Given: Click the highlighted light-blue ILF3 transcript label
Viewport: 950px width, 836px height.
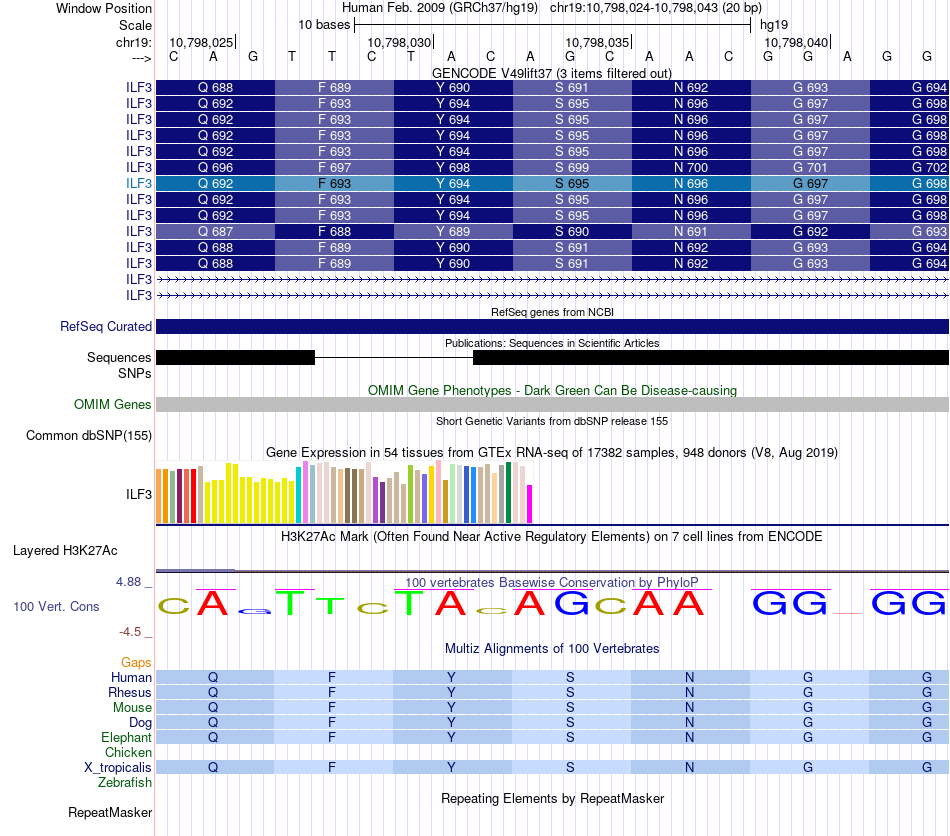Looking at the screenshot, I should coord(139,184).
